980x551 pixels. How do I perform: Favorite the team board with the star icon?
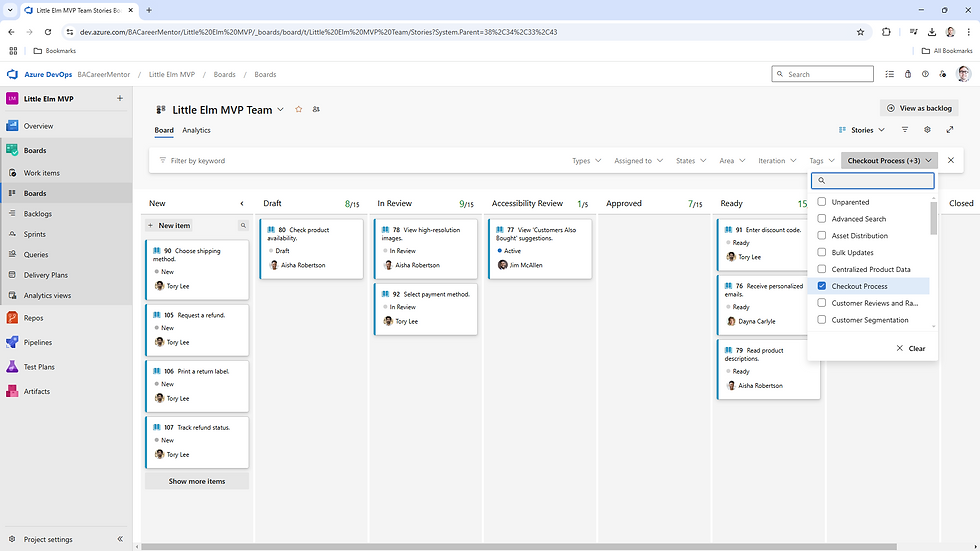(299, 109)
